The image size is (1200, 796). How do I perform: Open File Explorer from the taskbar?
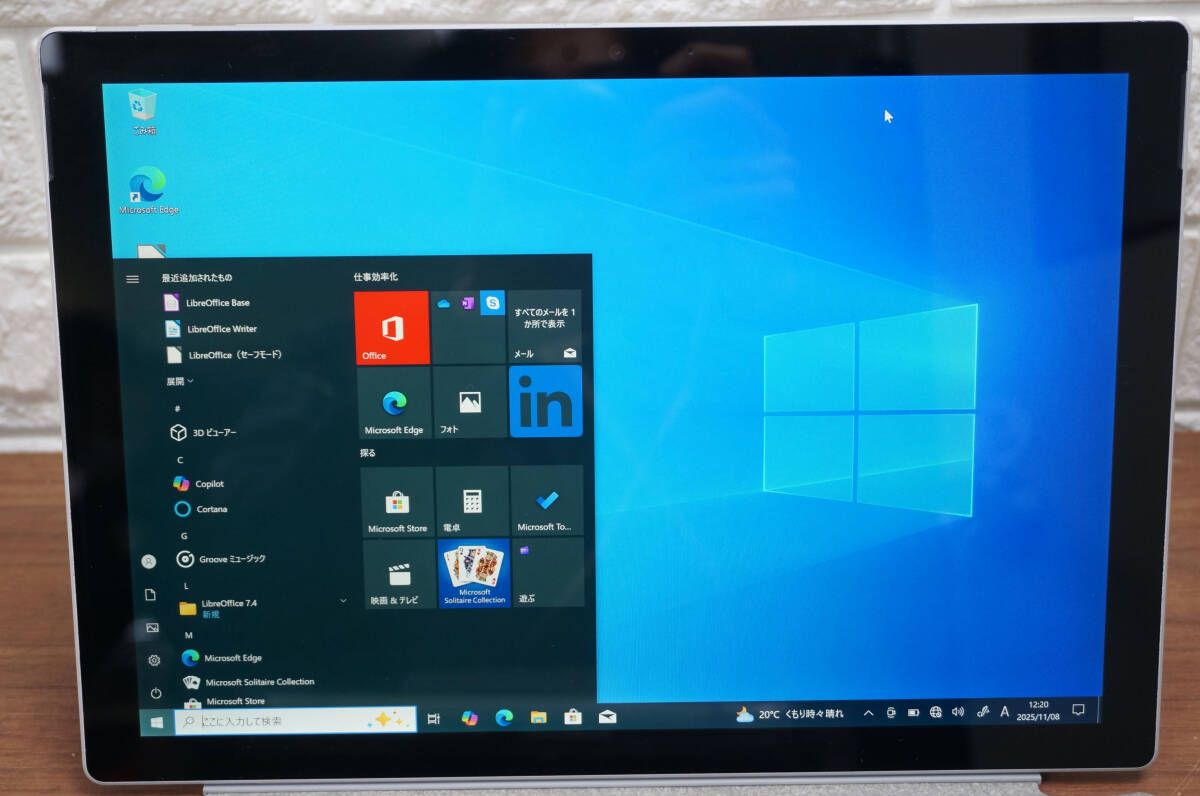(538, 717)
